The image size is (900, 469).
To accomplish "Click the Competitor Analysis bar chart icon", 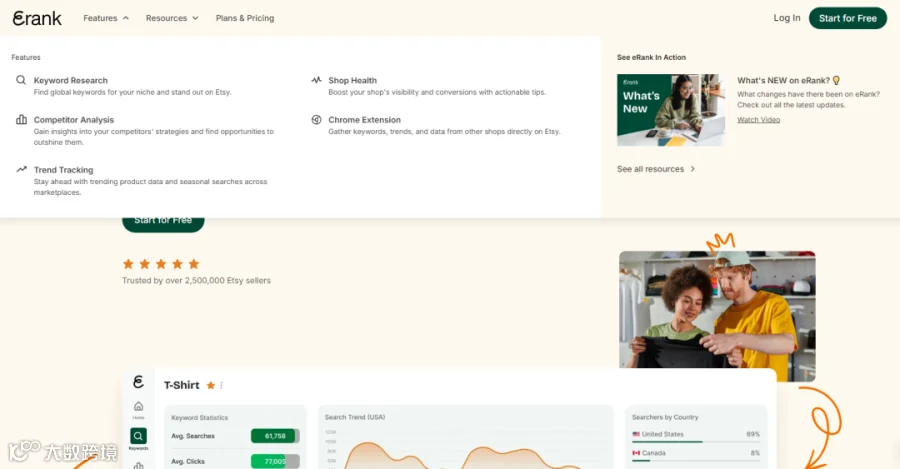I will [21, 119].
